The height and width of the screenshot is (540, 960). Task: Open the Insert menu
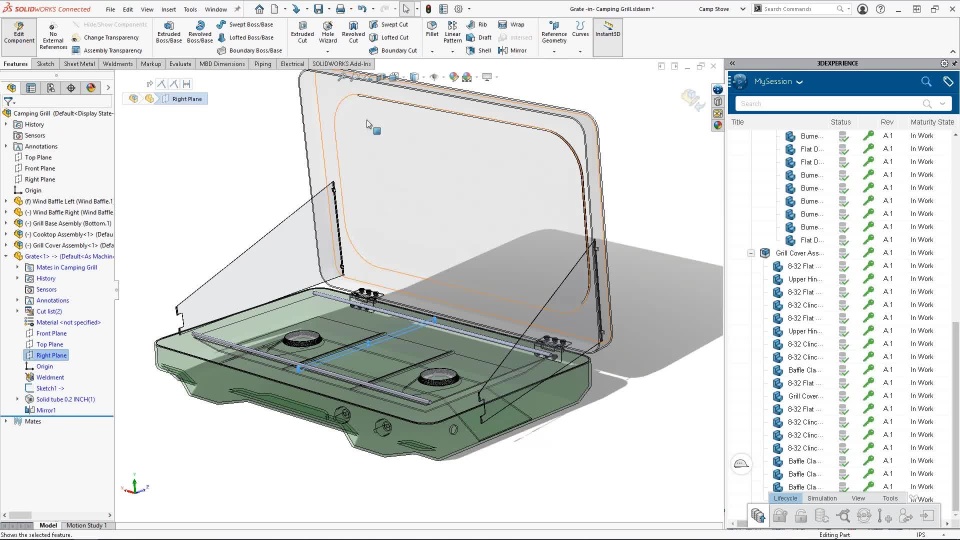[168, 9]
